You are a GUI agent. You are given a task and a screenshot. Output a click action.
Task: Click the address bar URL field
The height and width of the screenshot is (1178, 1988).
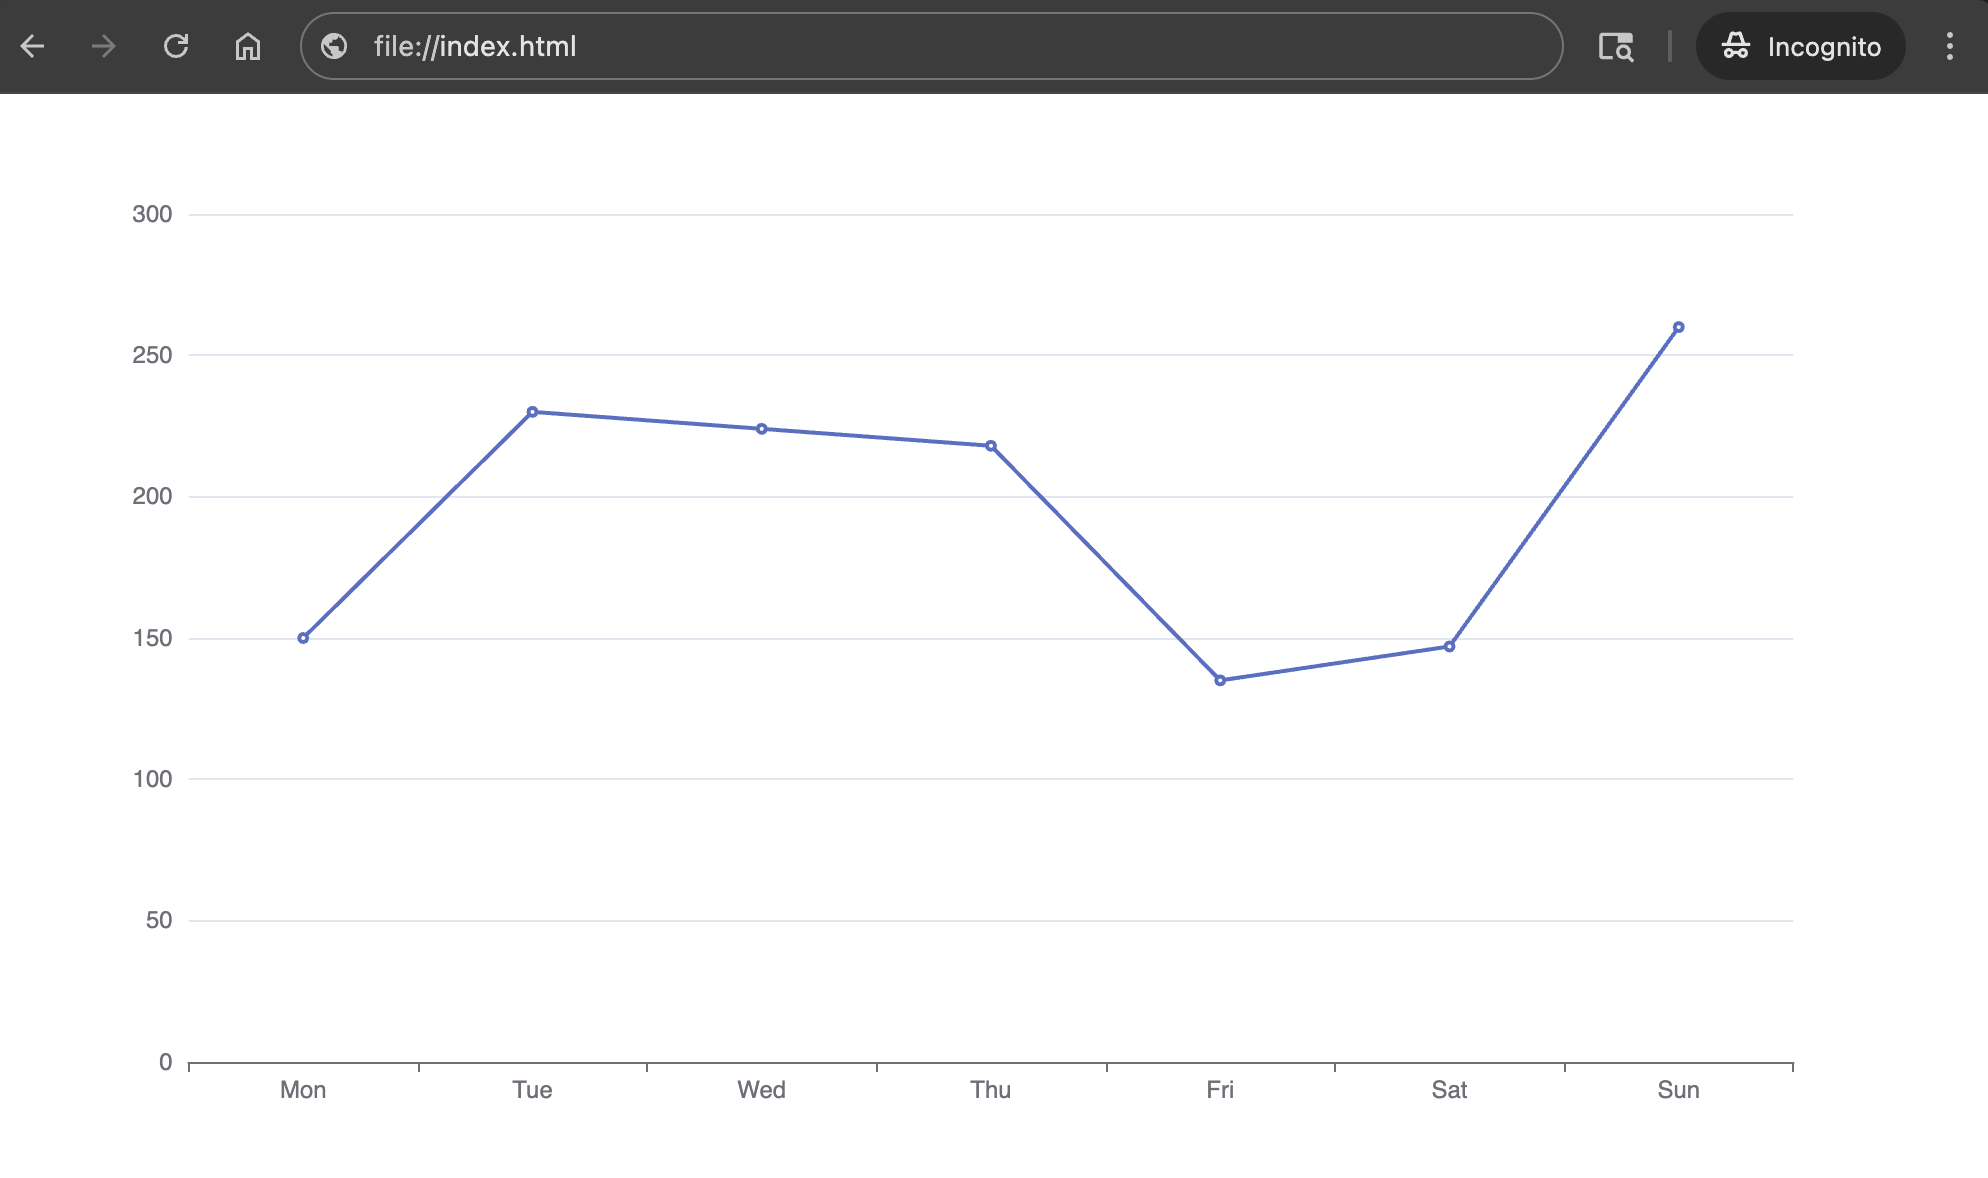tap(700, 46)
